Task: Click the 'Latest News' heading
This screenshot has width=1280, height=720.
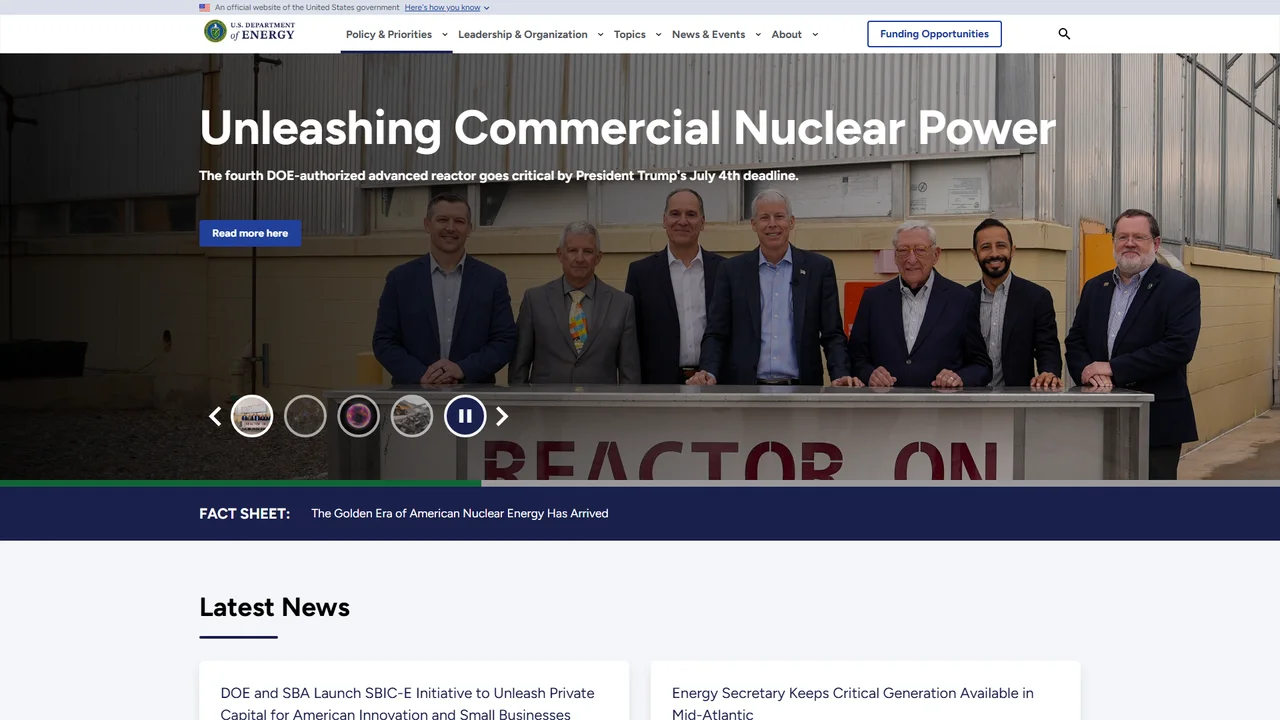Action: tap(274, 607)
